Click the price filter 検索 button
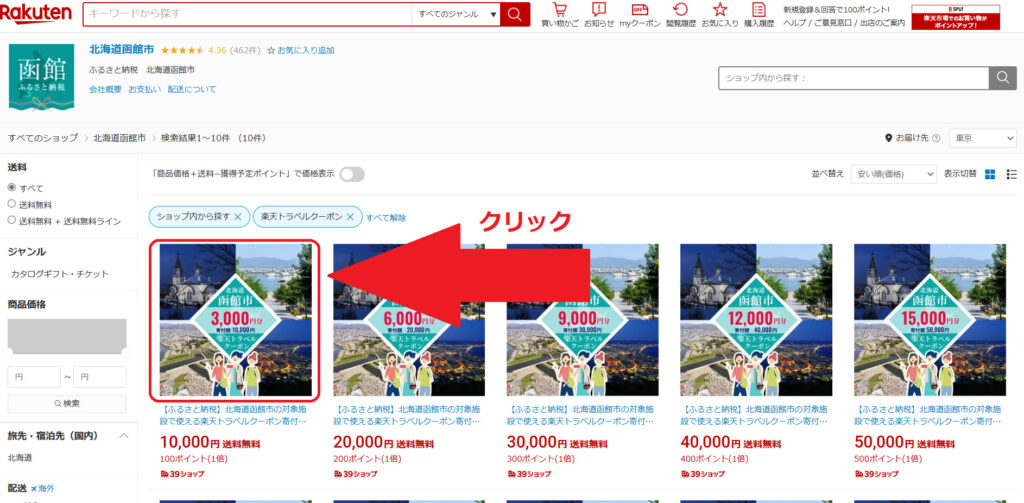The height and width of the screenshot is (503, 1024). 67,404
